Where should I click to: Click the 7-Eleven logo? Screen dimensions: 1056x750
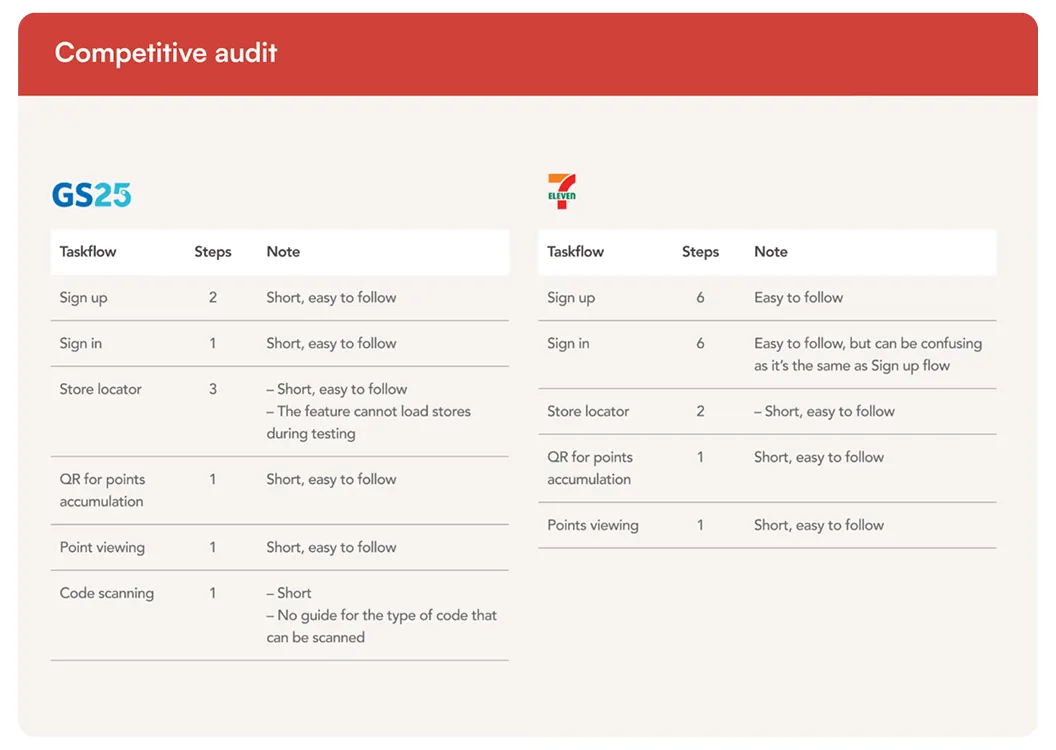coord(562,191)
